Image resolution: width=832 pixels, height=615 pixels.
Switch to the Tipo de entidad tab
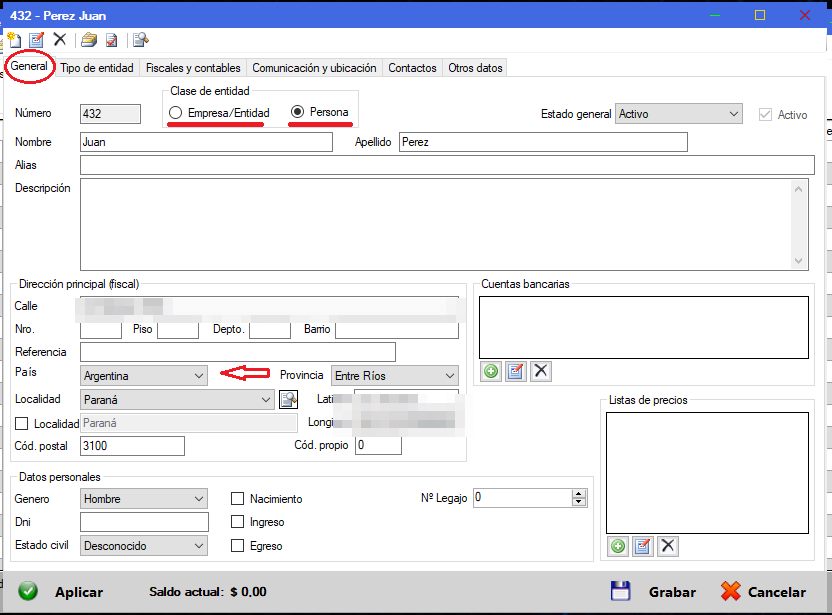coord(97,68)
